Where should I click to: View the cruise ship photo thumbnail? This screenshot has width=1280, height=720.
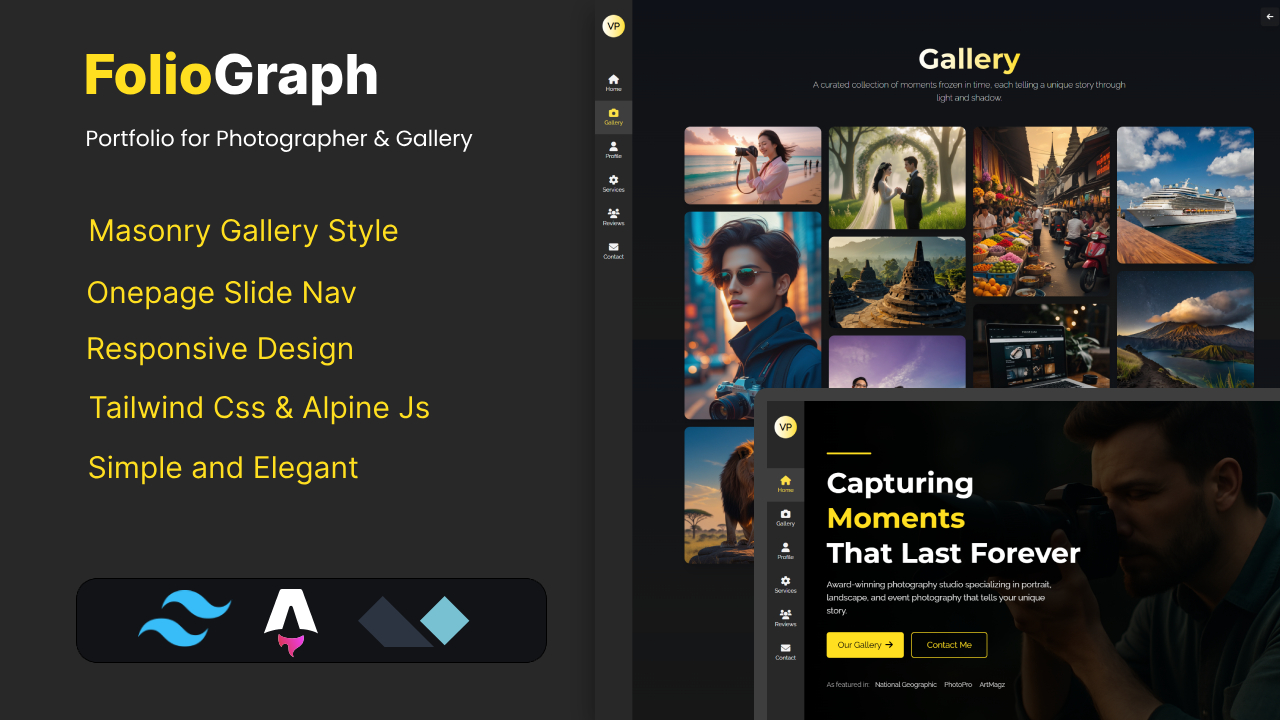(x=1185, y=195)
